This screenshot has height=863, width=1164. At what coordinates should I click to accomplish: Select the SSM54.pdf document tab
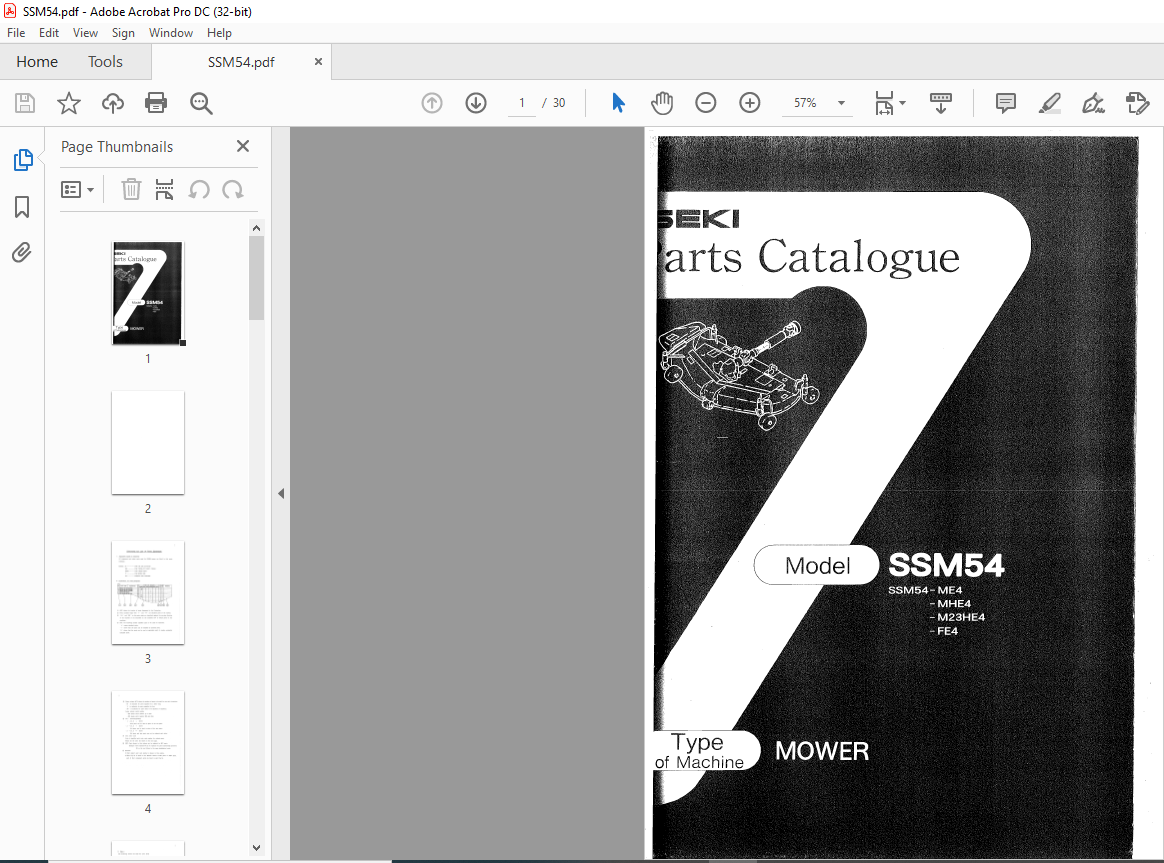[x=241, y=62]
